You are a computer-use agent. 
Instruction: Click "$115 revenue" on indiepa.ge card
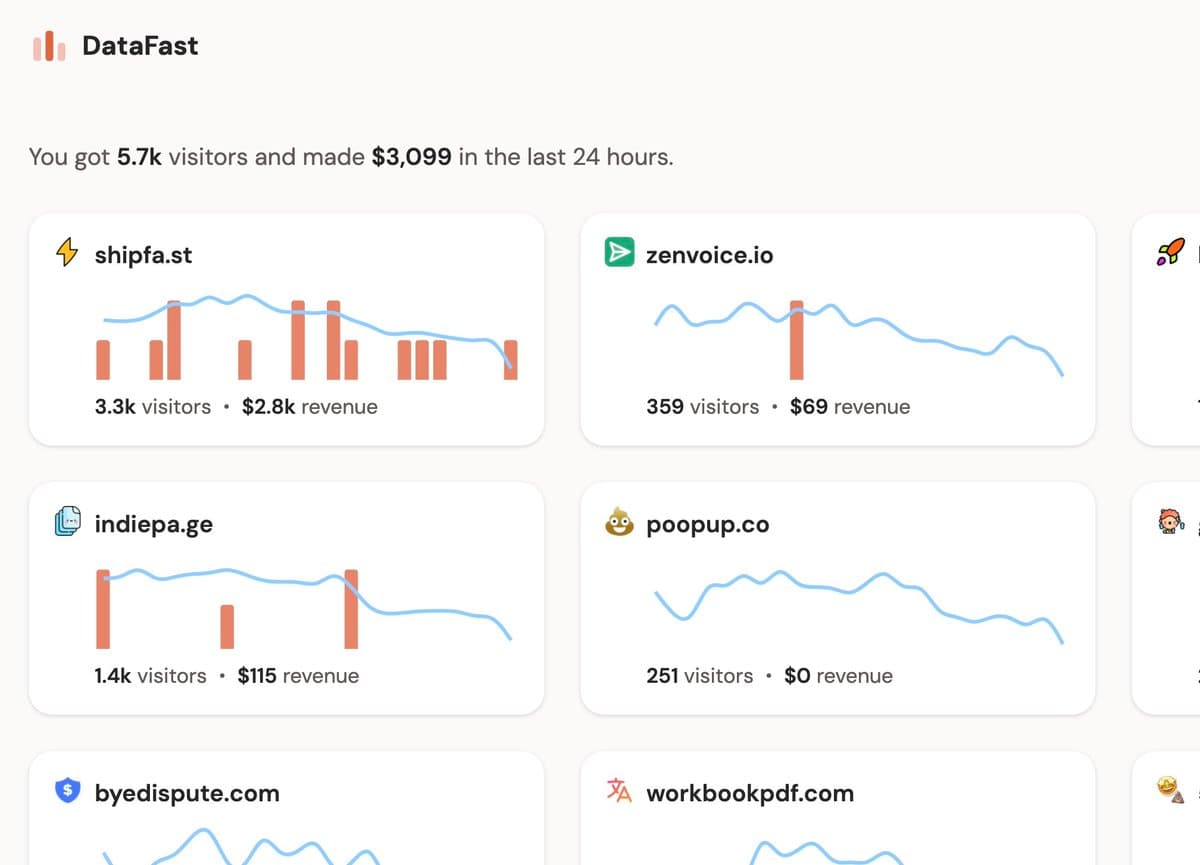pyautogui.click(x=298, y=676)
